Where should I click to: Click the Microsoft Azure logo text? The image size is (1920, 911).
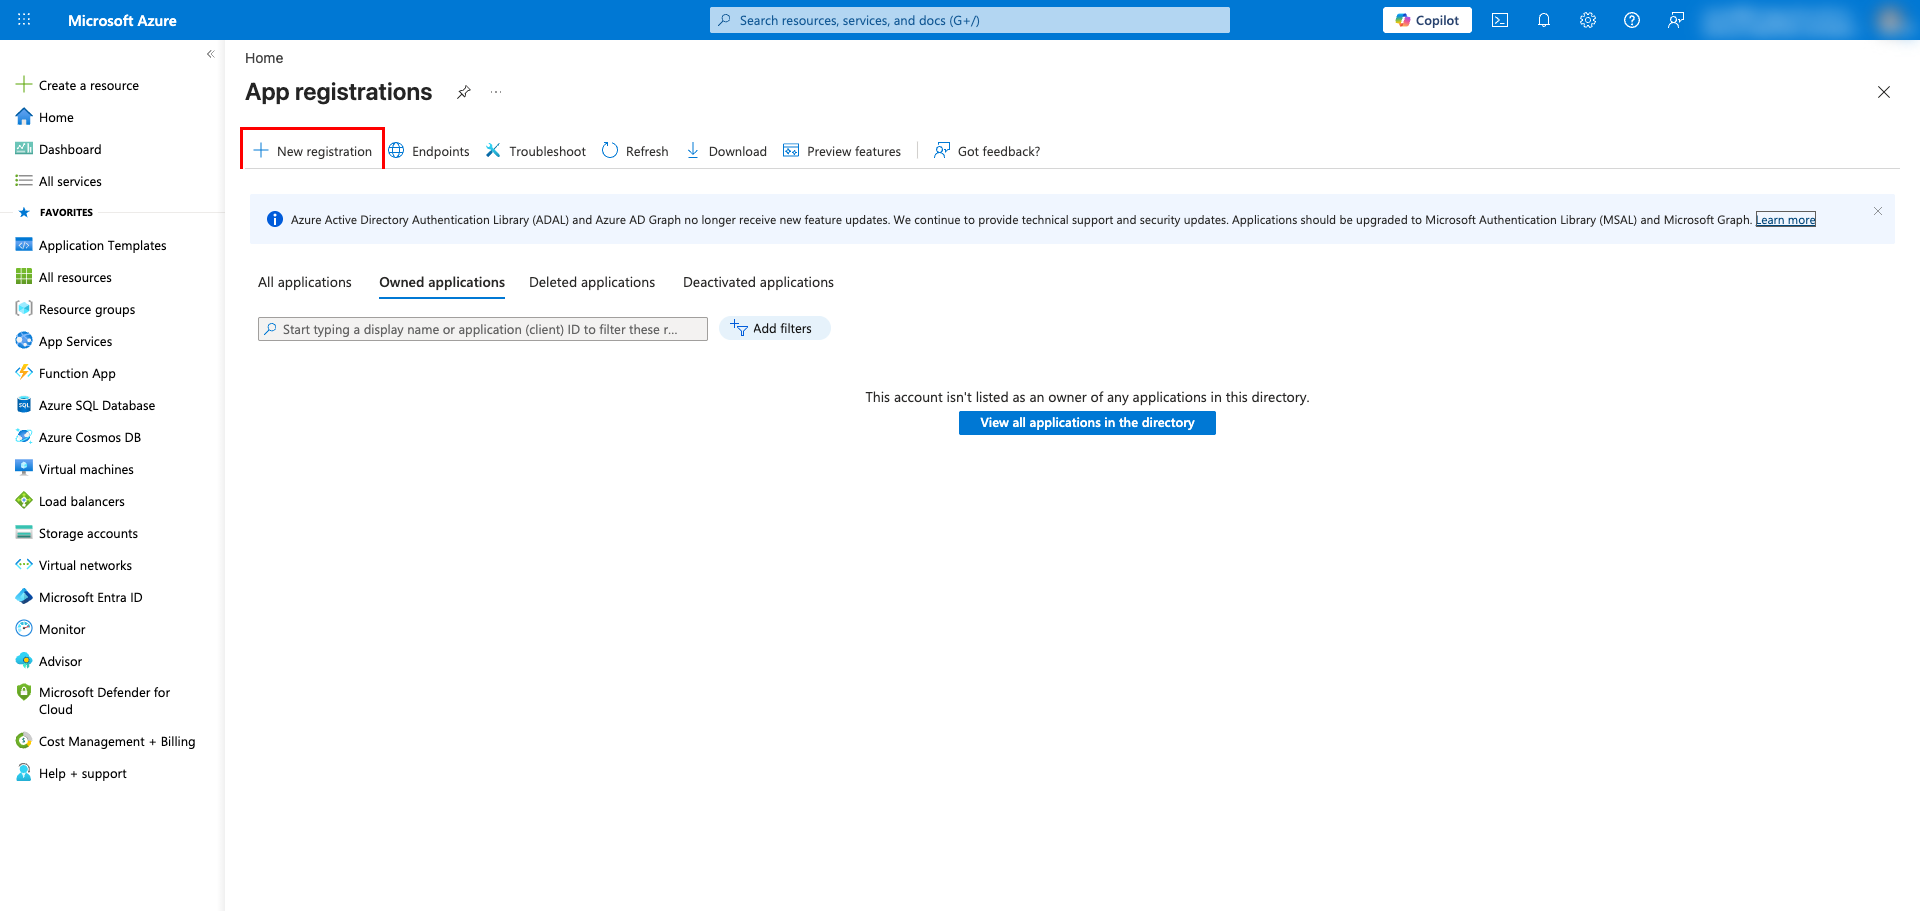pos(122,20)
